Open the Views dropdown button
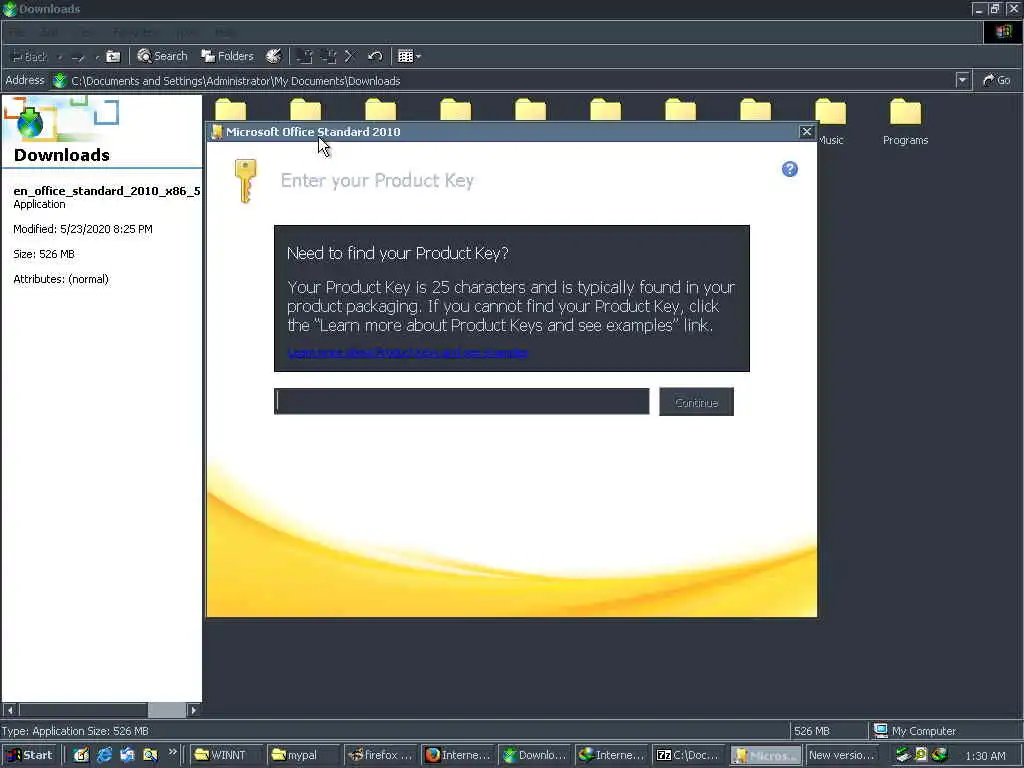 point(409,57)
